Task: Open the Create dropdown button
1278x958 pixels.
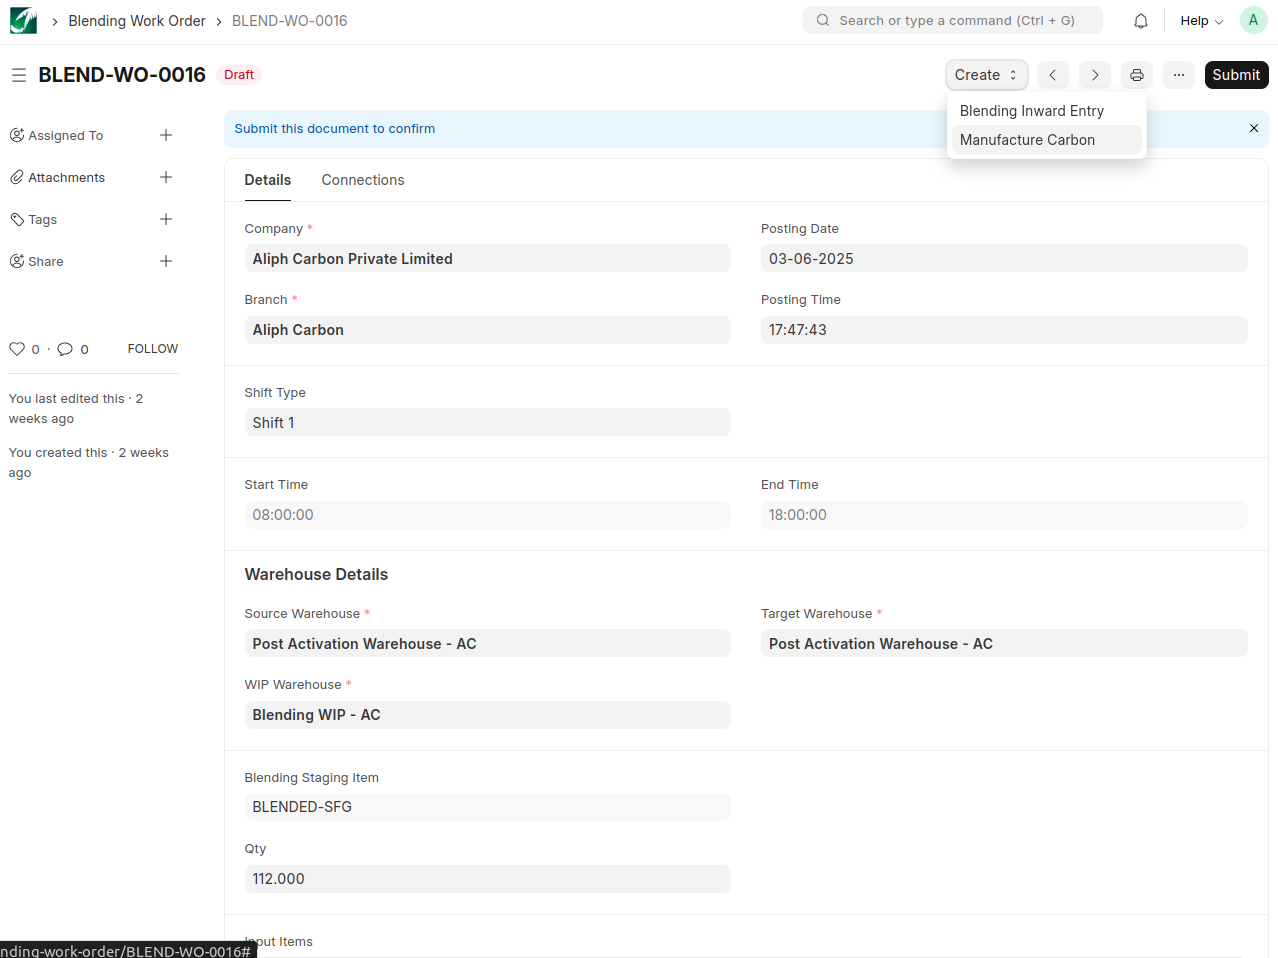Action: [986, 75]
